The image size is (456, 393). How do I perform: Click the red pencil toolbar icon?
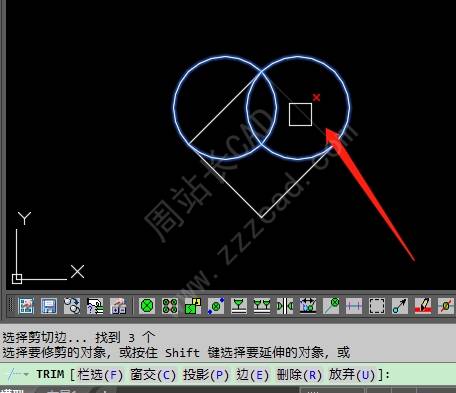(x=423, y=306)
